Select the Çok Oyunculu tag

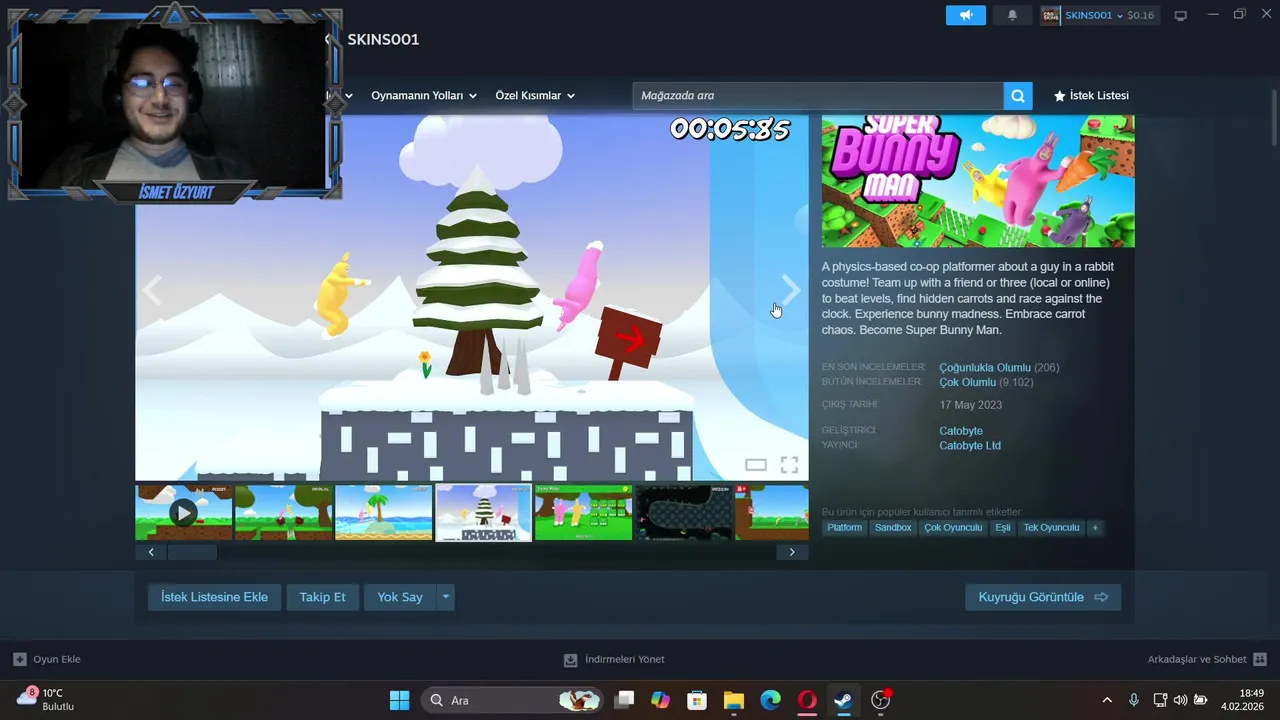[953, 527]
